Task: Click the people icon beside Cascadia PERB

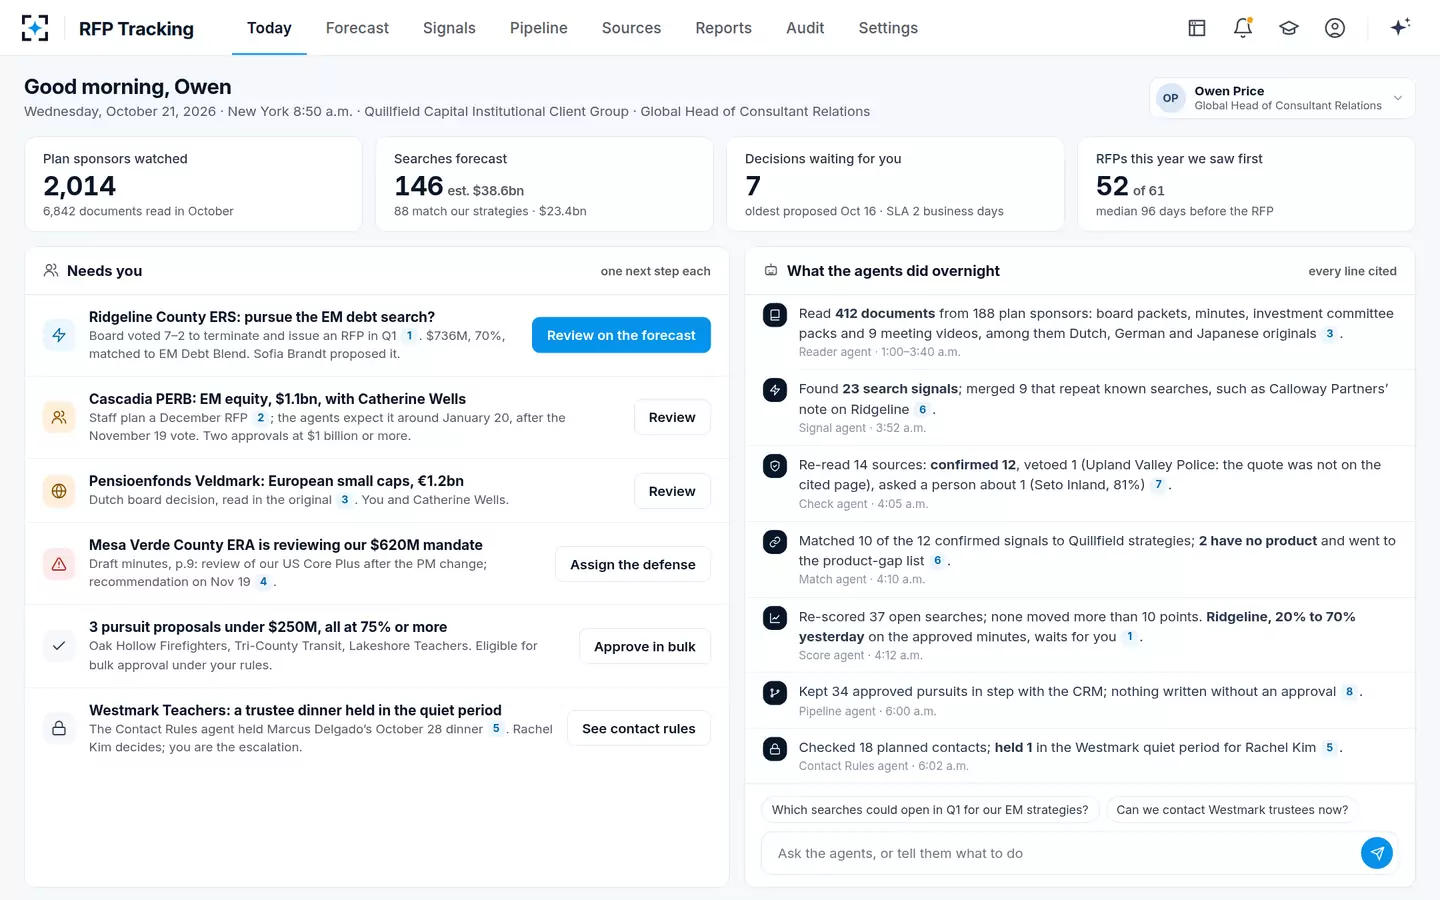Action: pyautogui.click(x=59, y=417)
